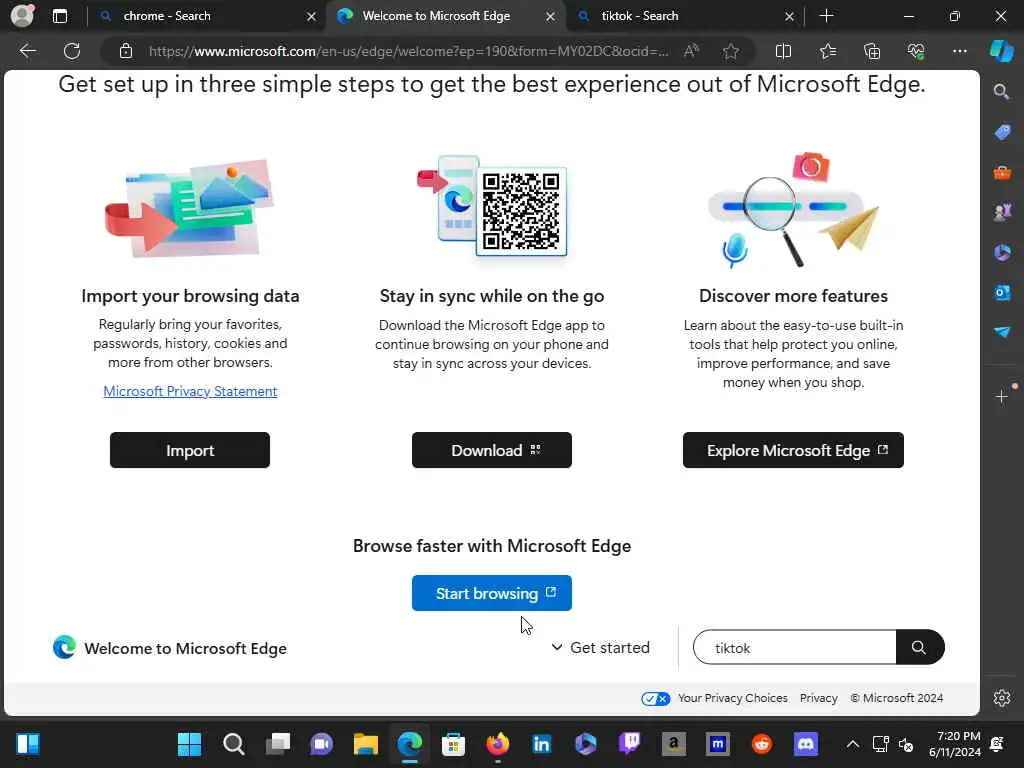
Task: Open split screen view
Action: click(783, 51)
